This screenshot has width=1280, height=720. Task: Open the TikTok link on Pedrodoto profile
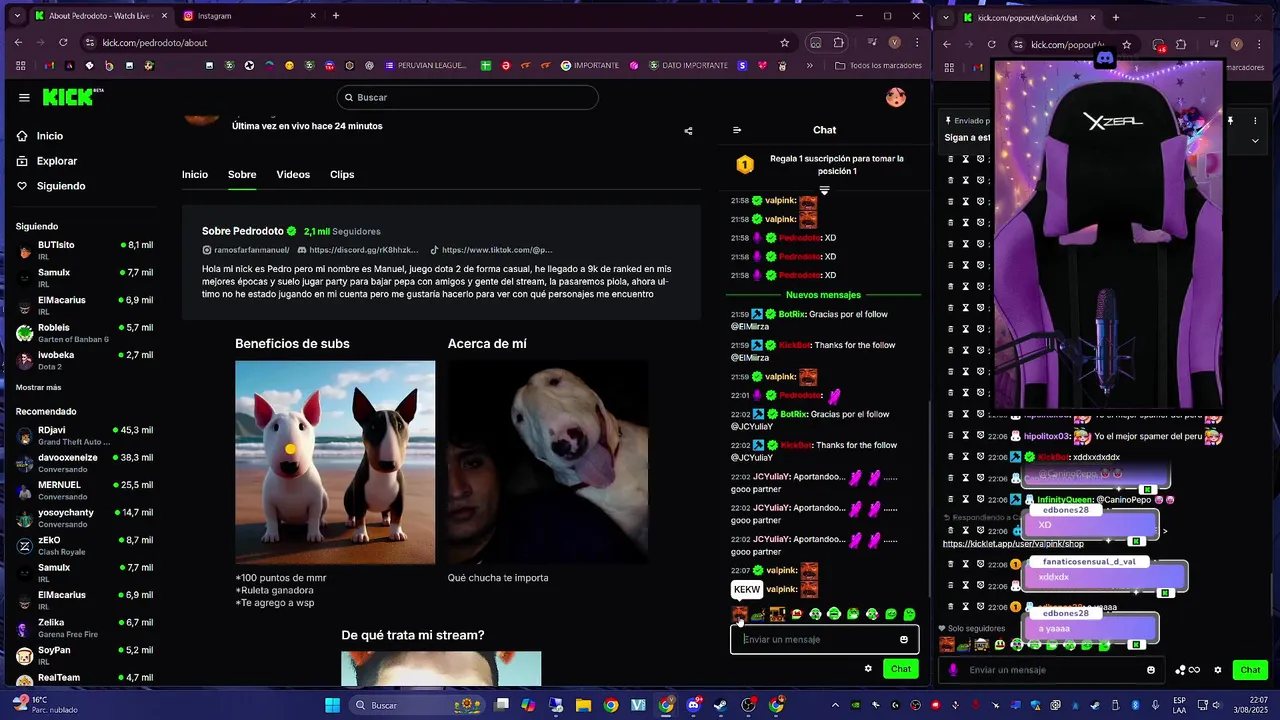491,250
